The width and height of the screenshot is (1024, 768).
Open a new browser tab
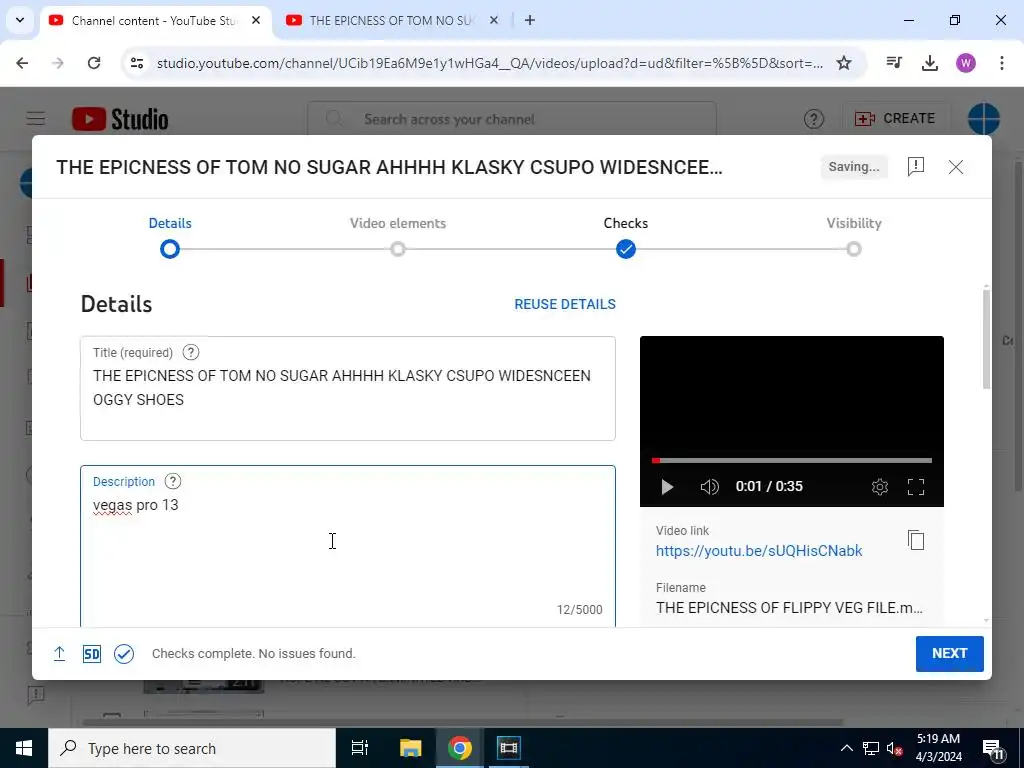click(x=530, y=20)
